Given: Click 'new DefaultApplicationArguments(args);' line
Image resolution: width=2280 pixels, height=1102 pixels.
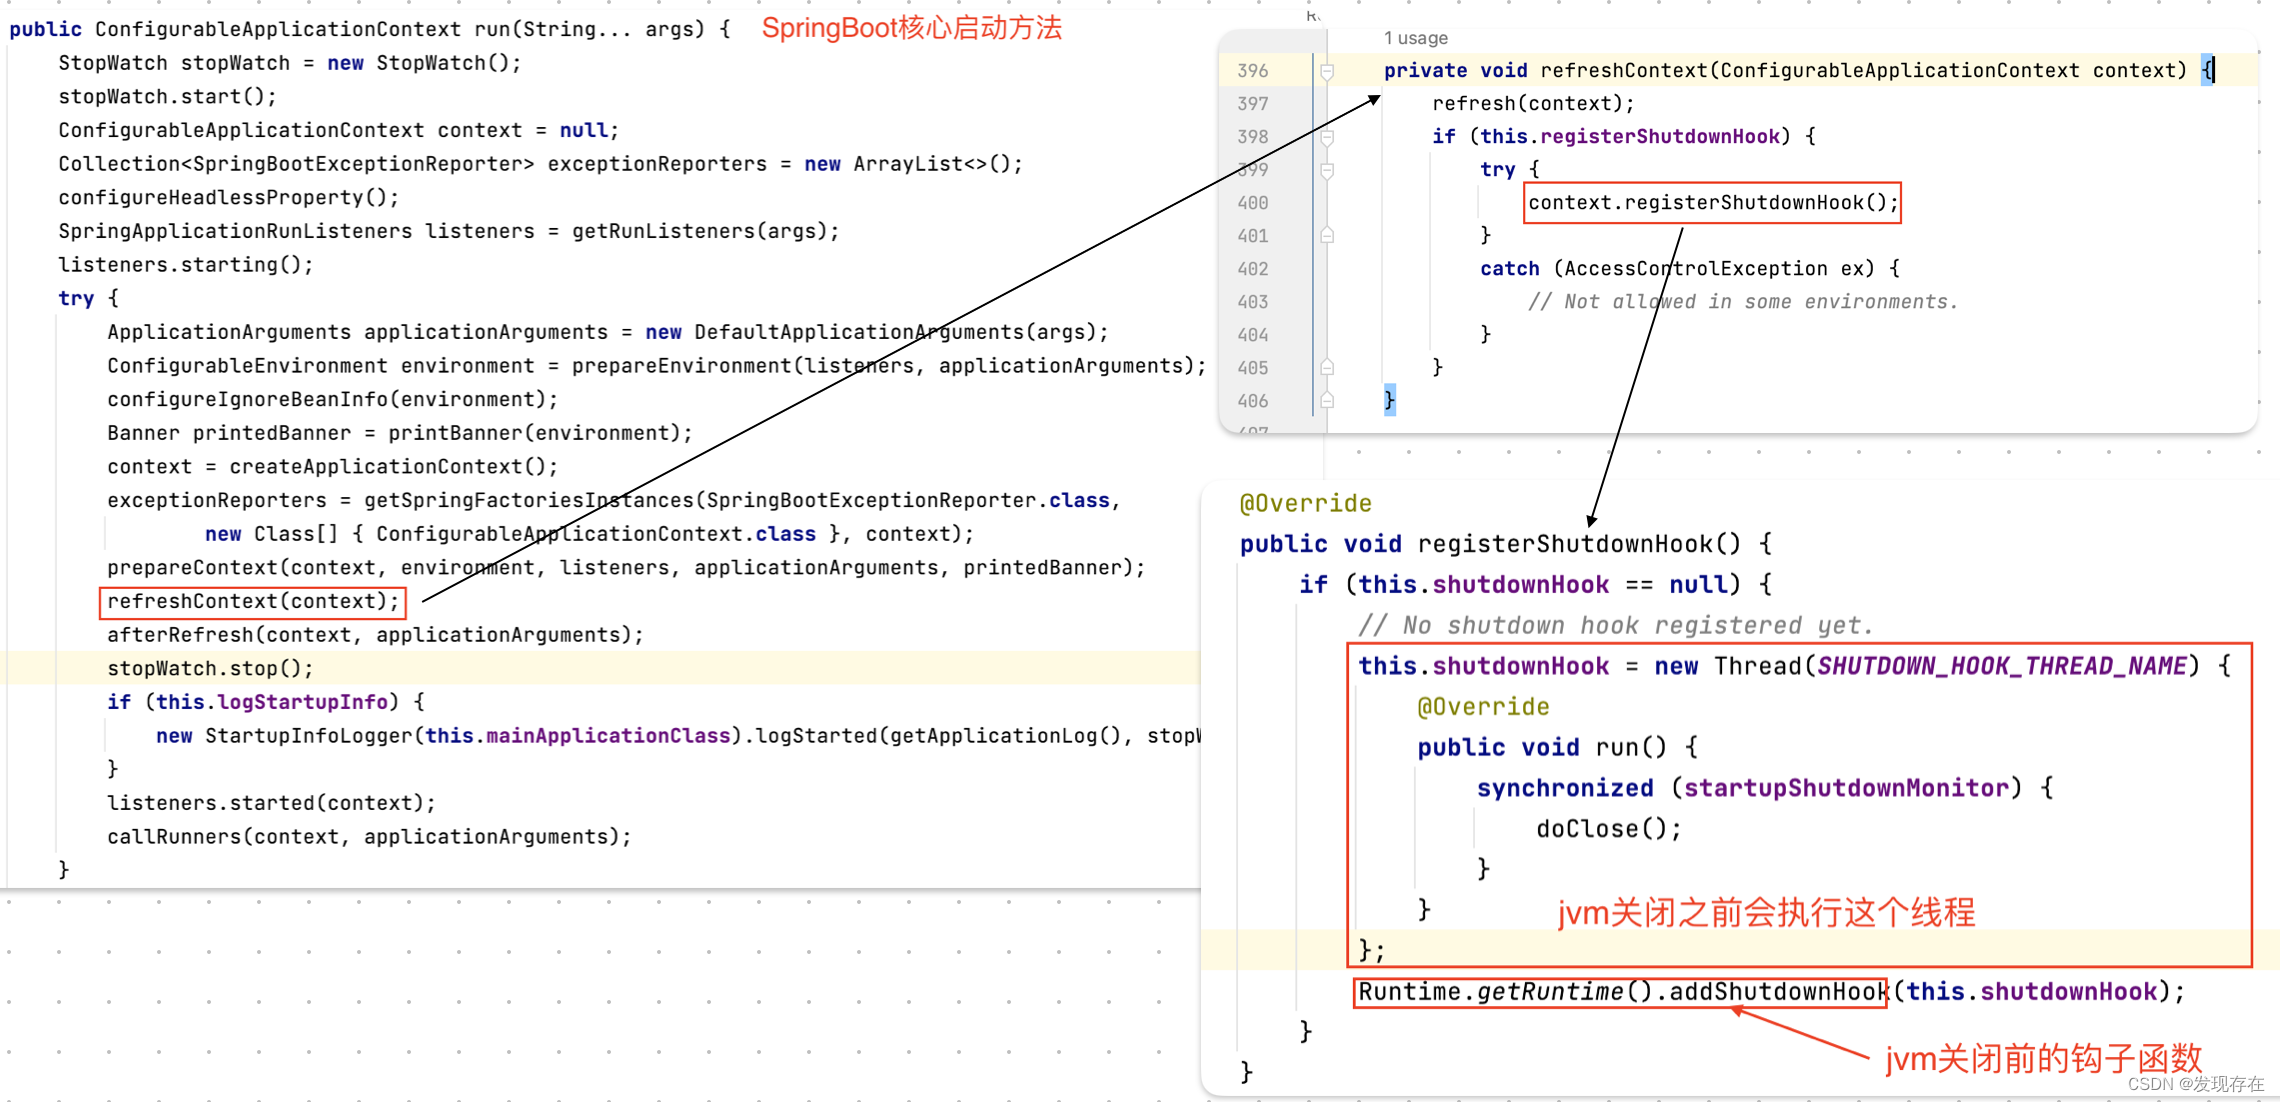Looking at the screenshot, I should pyautogui.click(x=608, y=333).
